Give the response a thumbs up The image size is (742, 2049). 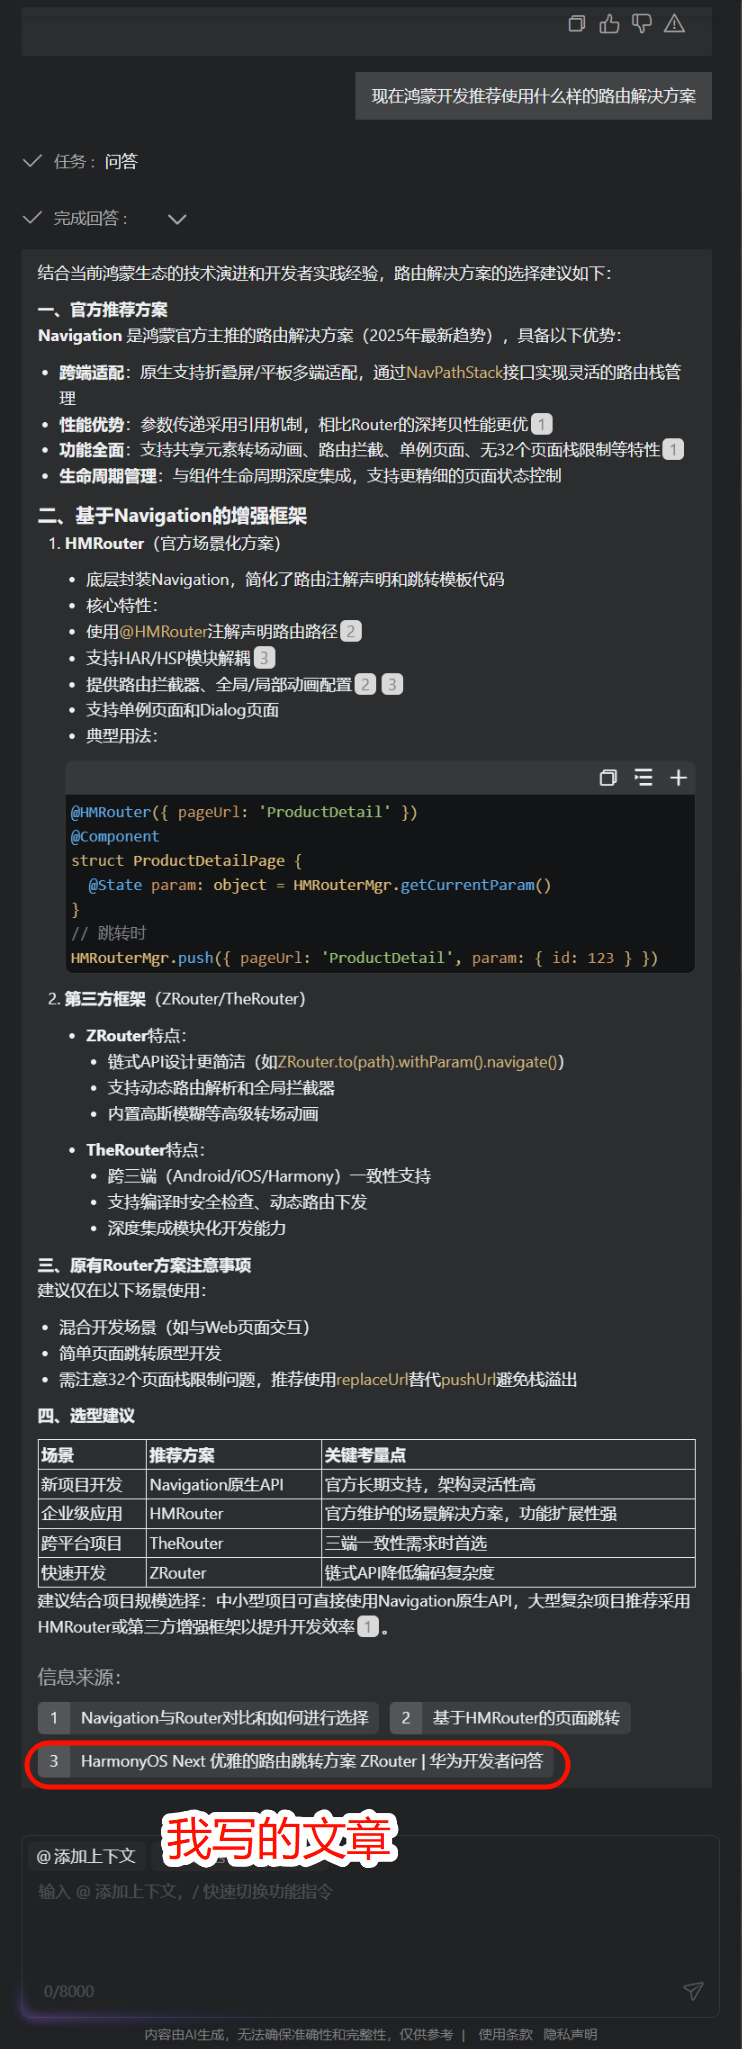(609, 24)
